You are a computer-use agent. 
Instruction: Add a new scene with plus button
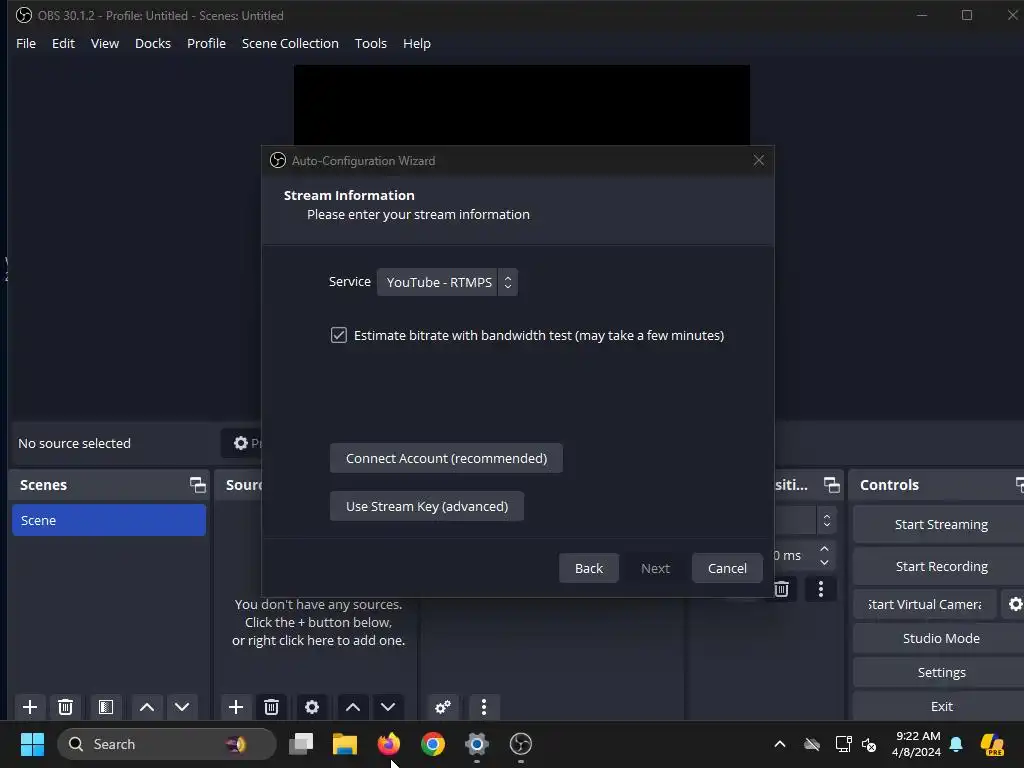pyautogui.click(x=29, y=707)
